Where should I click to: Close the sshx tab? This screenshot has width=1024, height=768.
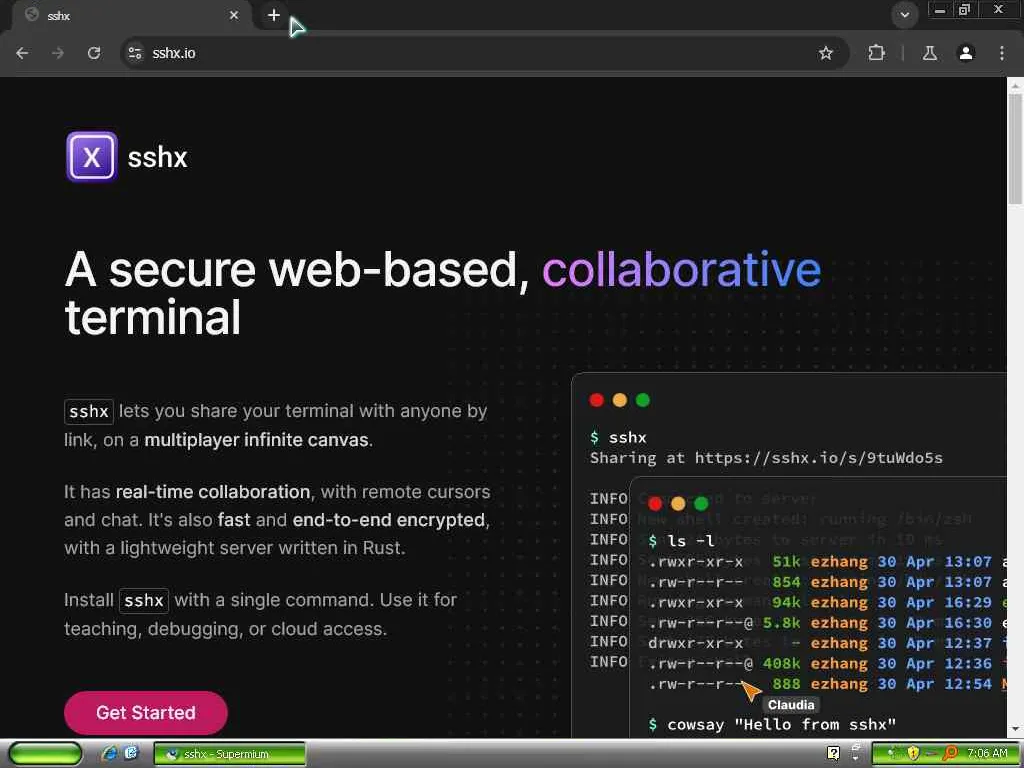(234, 15)
